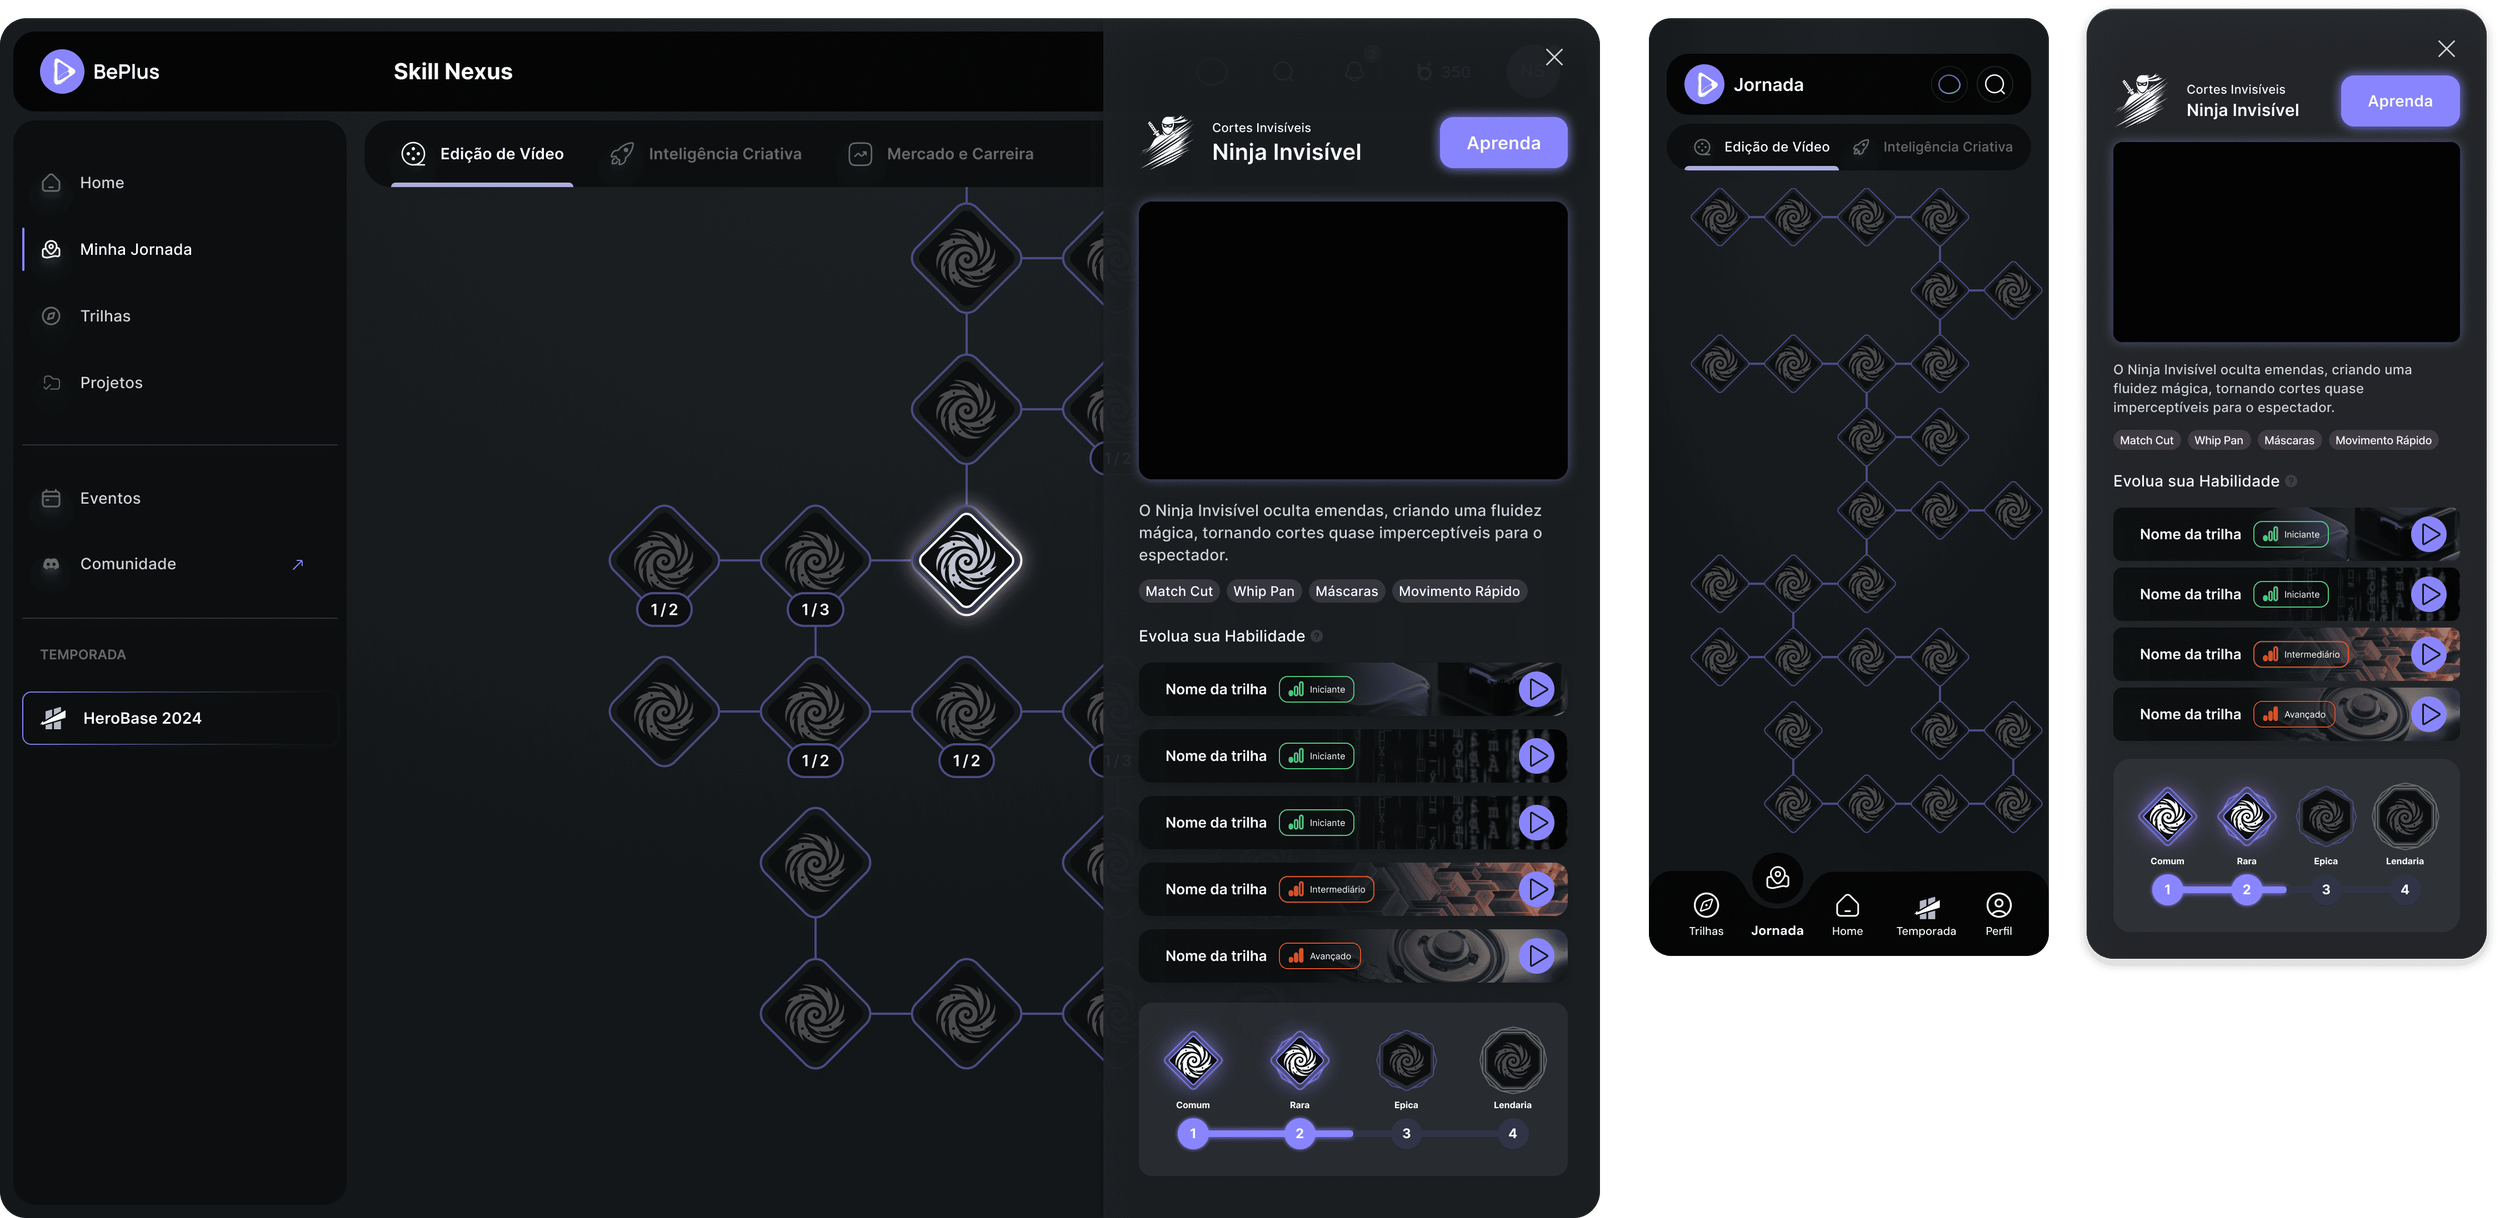The image size is (2500, 1218).
Task: Open Comunidade external link arrow
Action: coord(297,565)
